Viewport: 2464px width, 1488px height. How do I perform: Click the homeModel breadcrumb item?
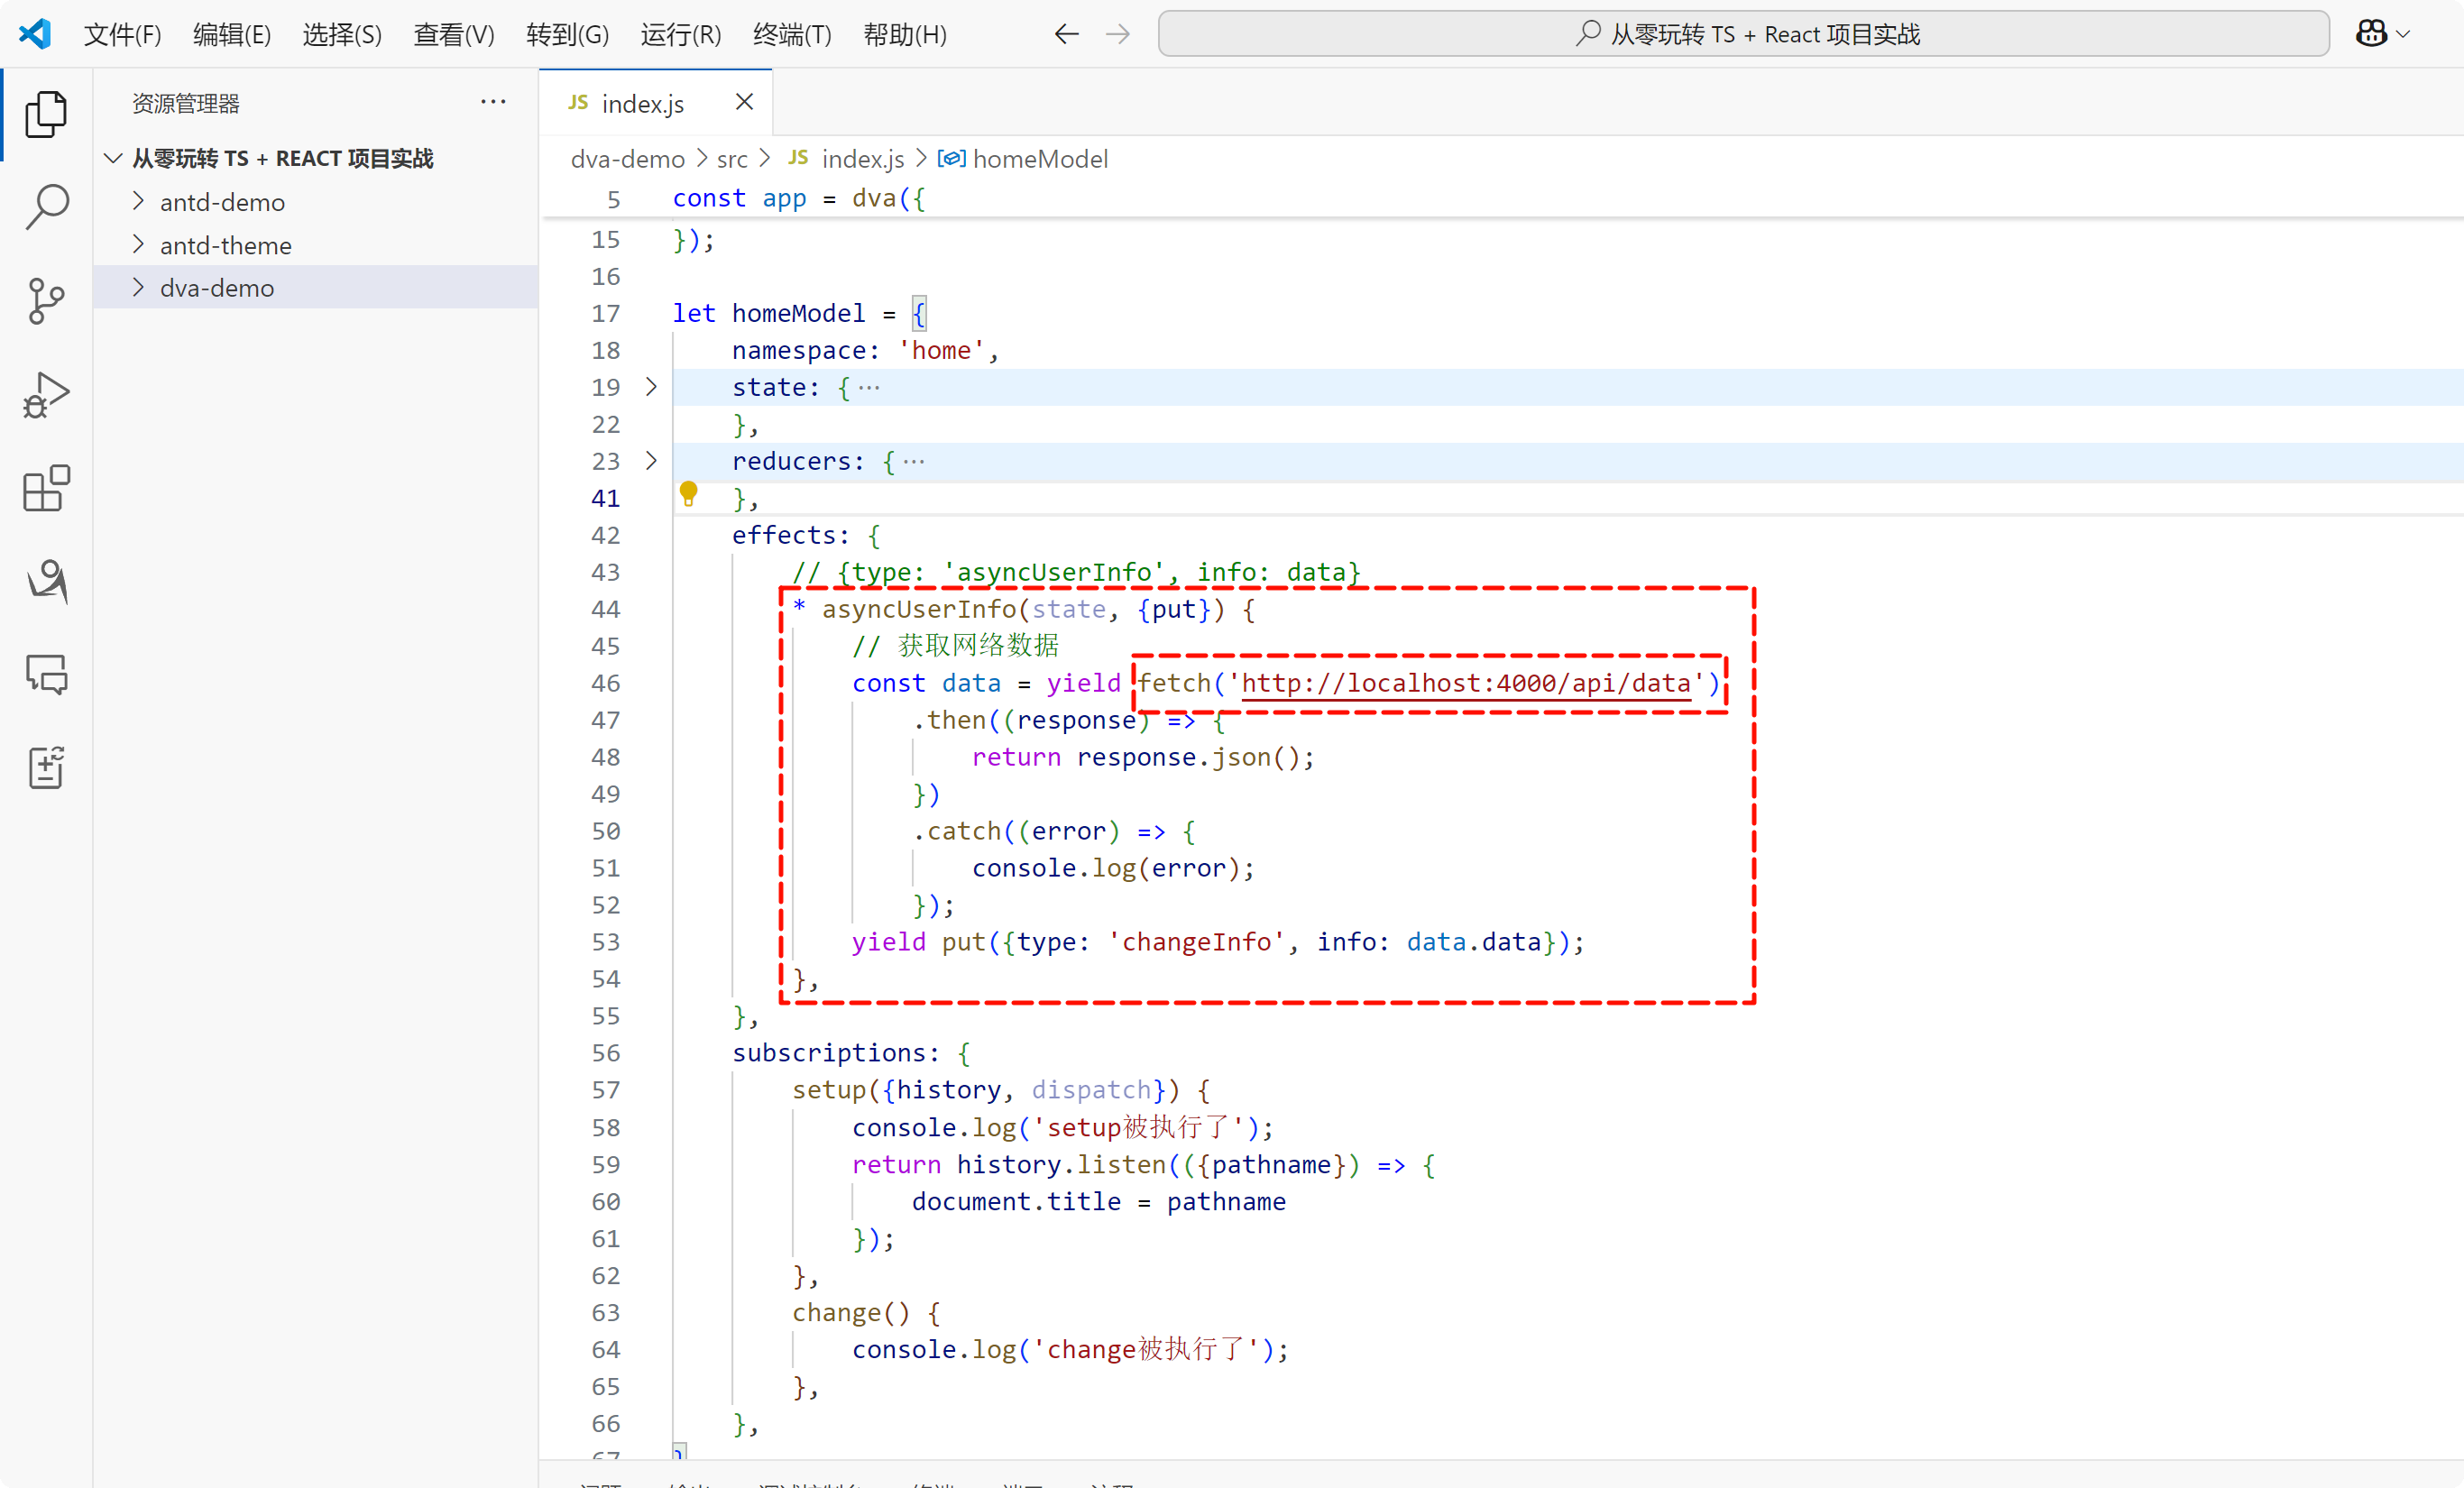pos(1039,159)
